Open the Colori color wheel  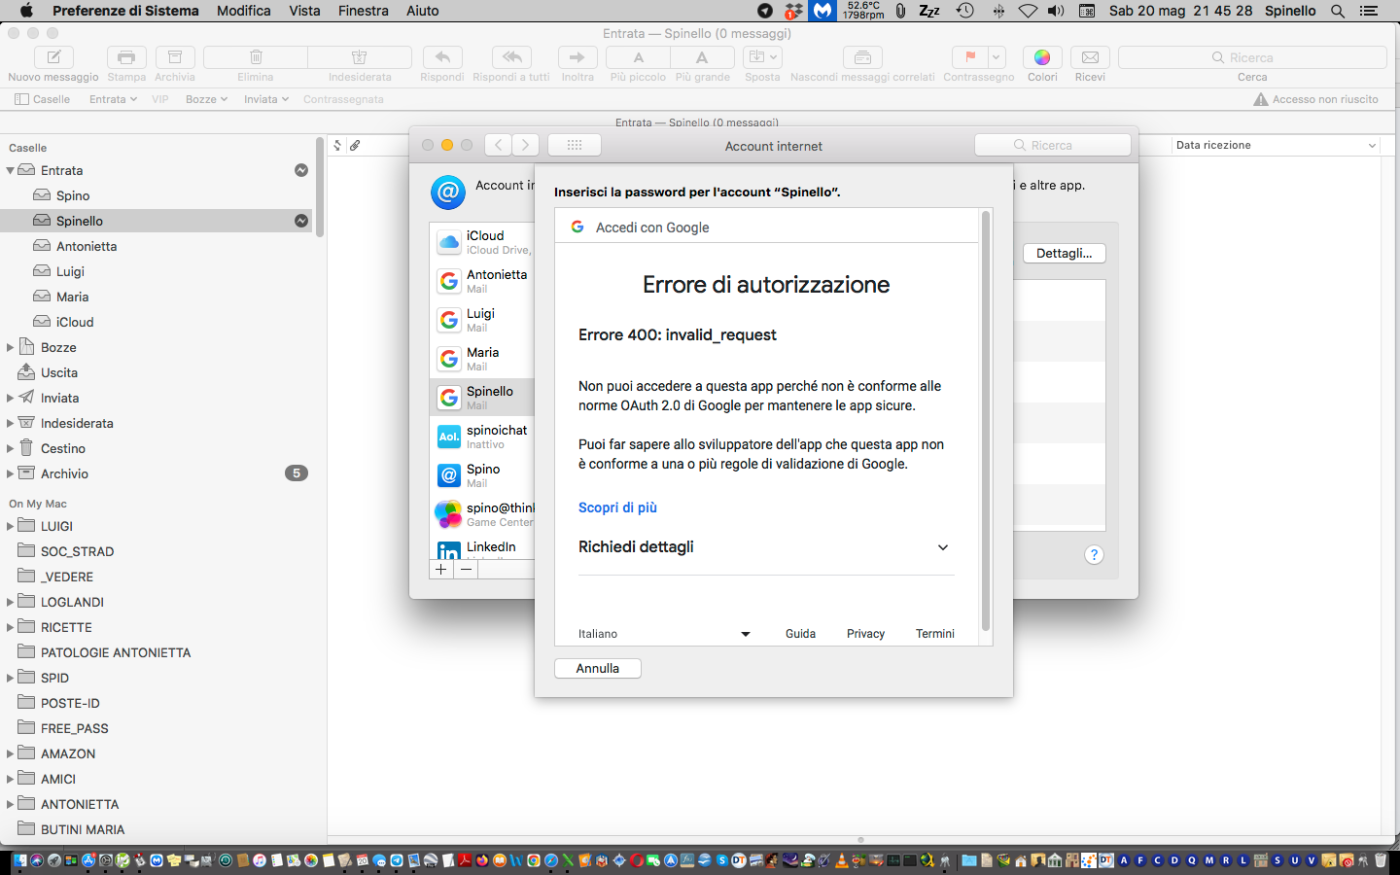point(1042,57)
